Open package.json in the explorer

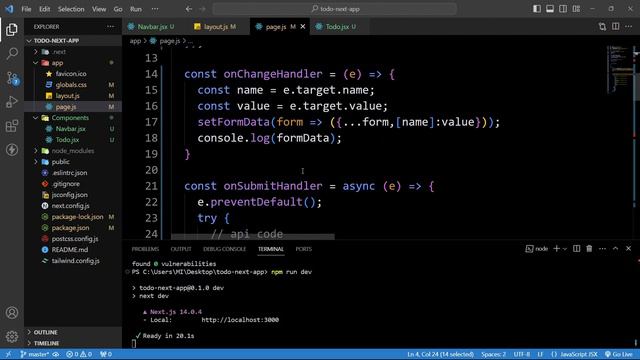70,228
